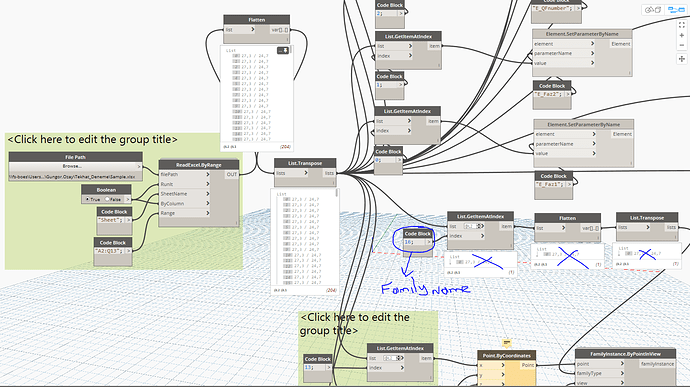This screenshot has height=387, width=690.
Task: Click the Zoom to Fit icon
Action: (x=682, y=25)
